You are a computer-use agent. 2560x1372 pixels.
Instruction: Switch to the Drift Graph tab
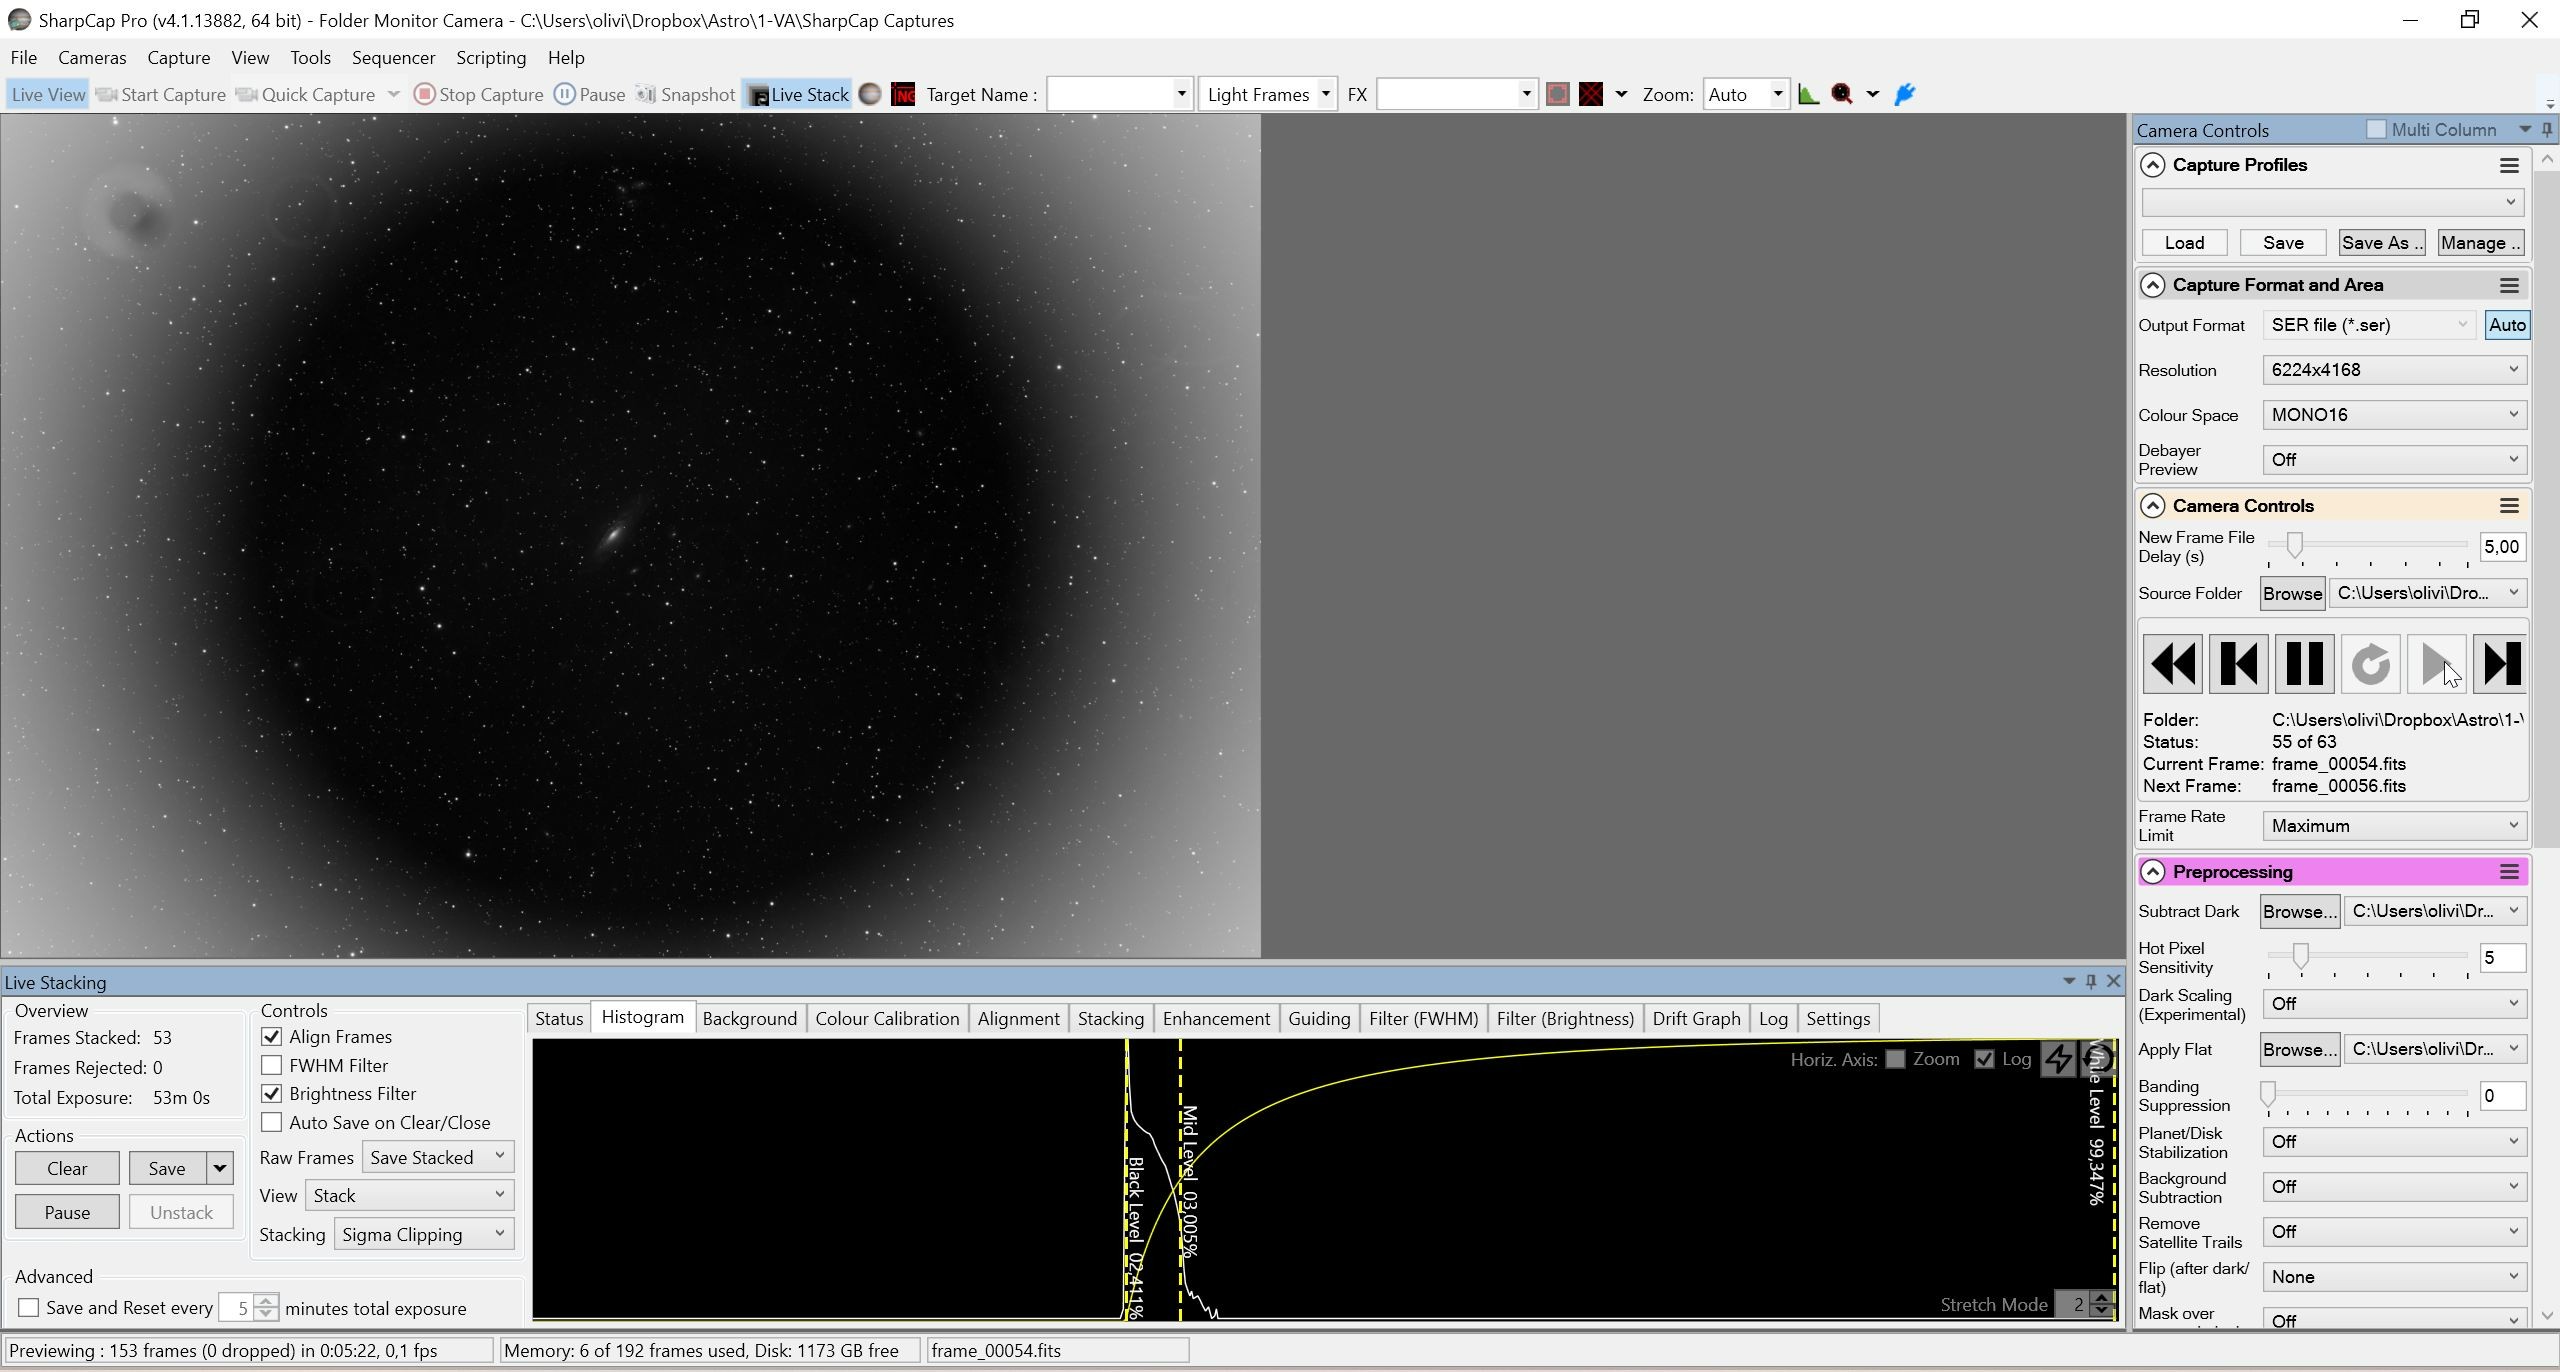(1696, 1019)
